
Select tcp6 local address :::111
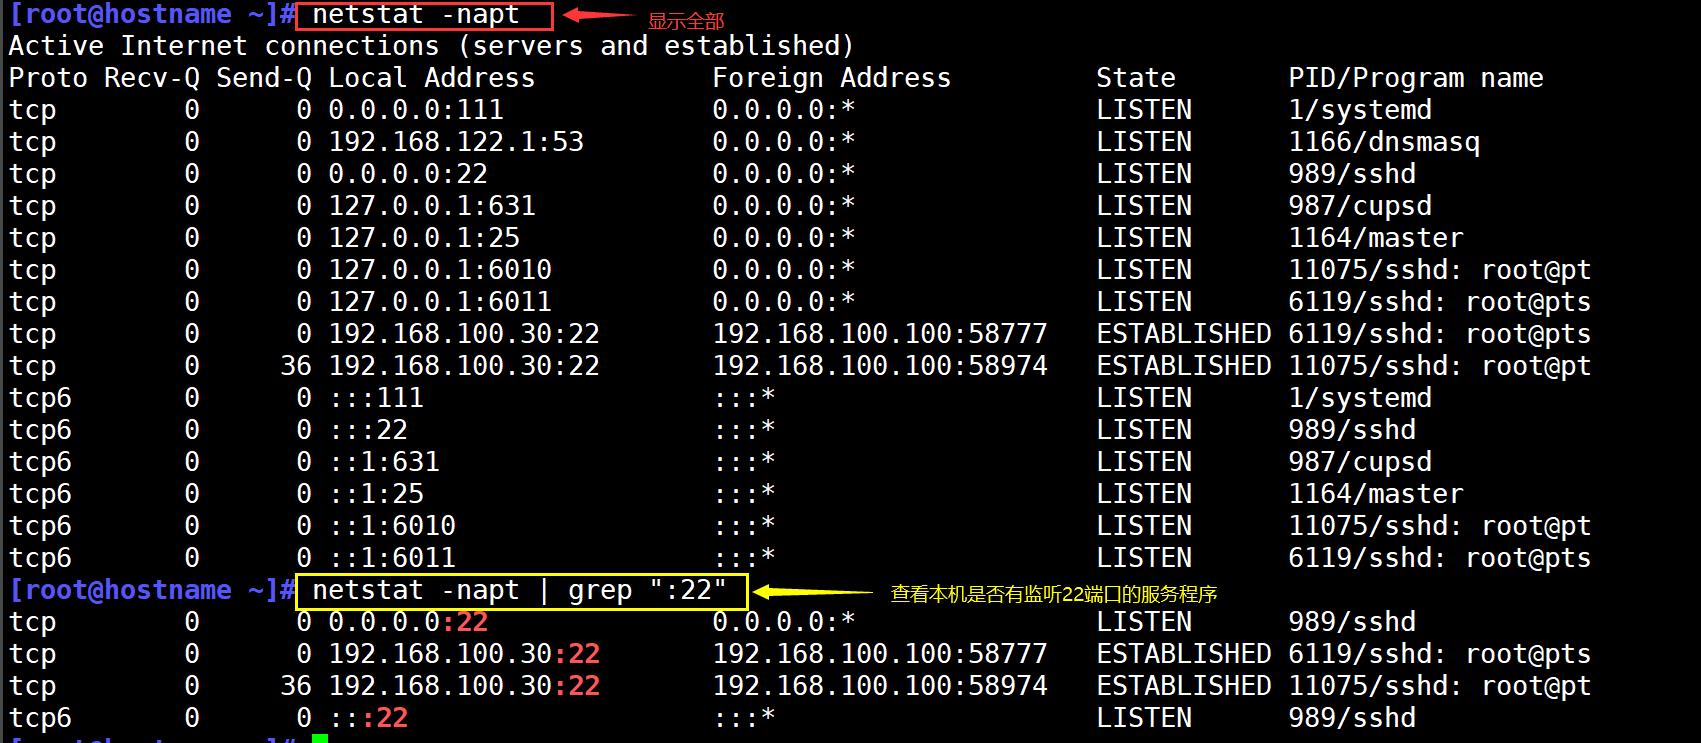(x=376, y=398)
